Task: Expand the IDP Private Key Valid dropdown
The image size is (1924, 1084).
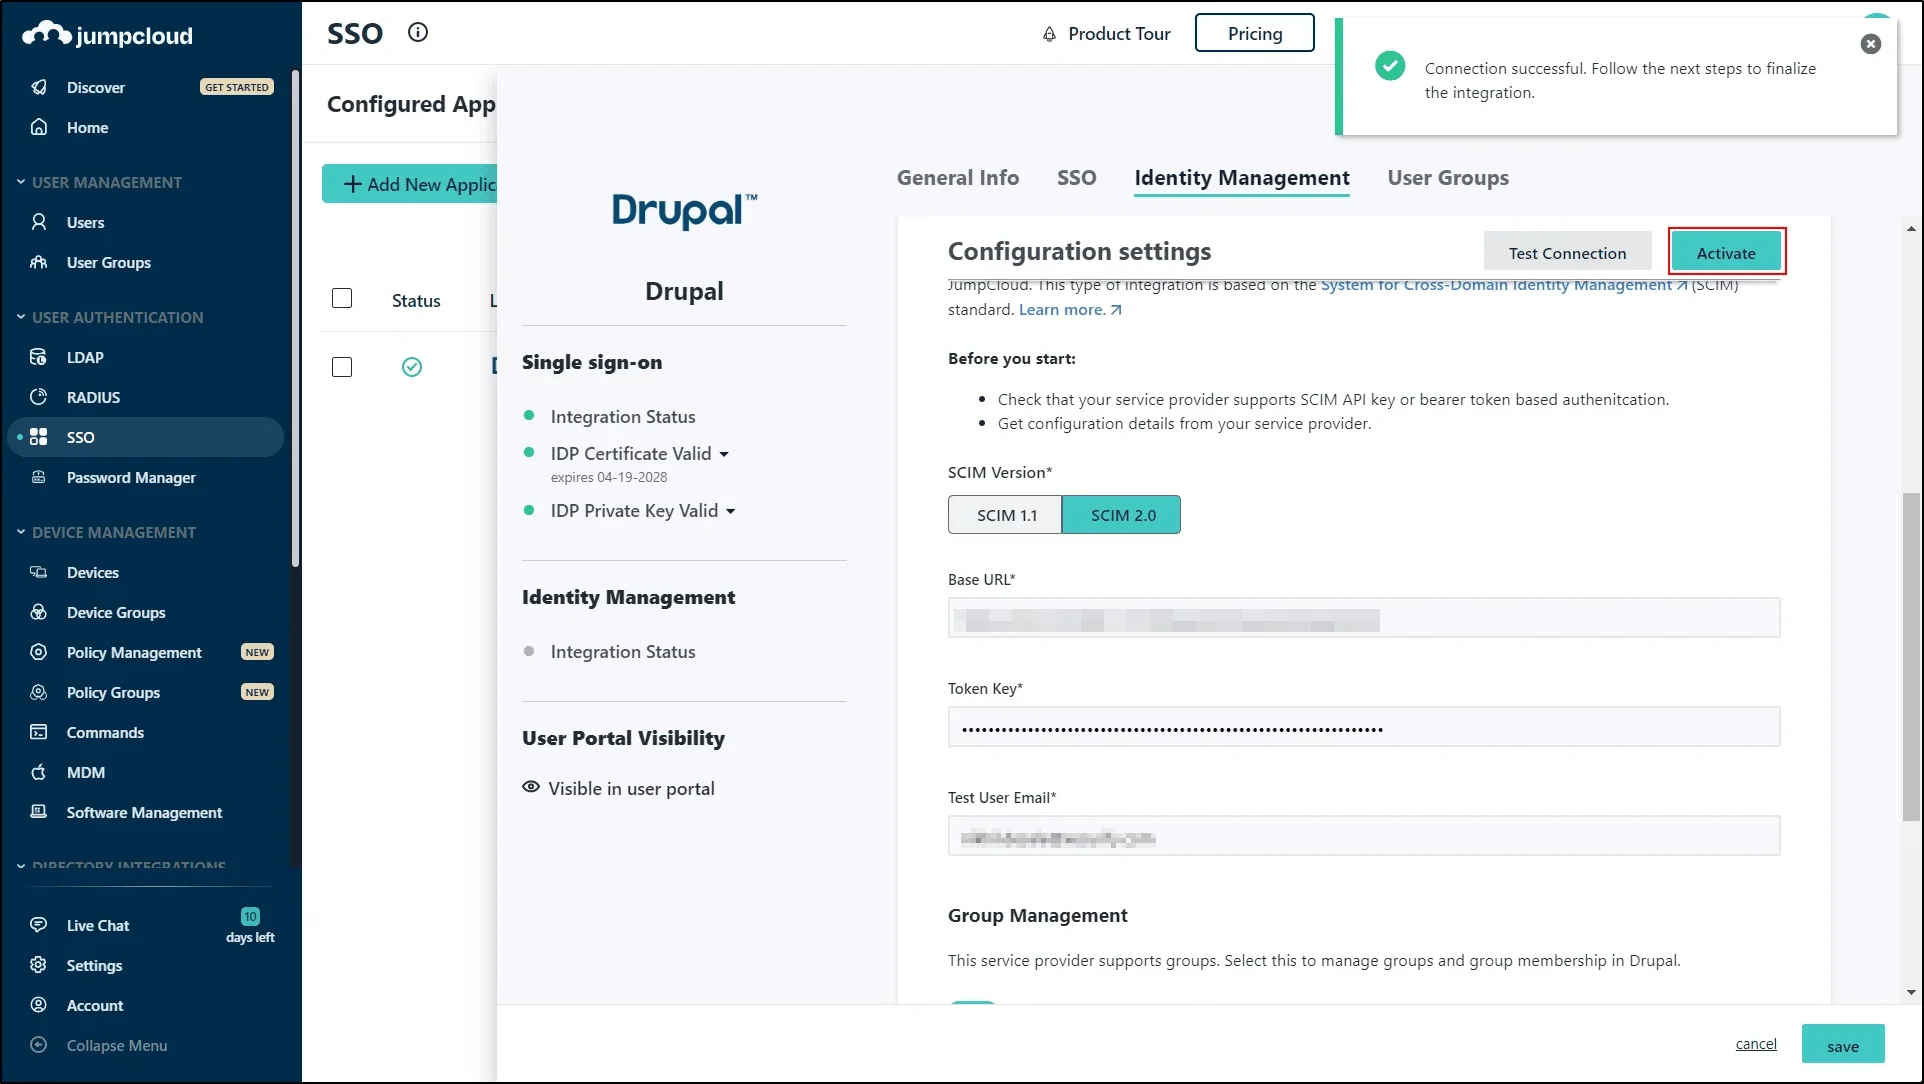Action: pyautogui.click(x=731, y=511)
